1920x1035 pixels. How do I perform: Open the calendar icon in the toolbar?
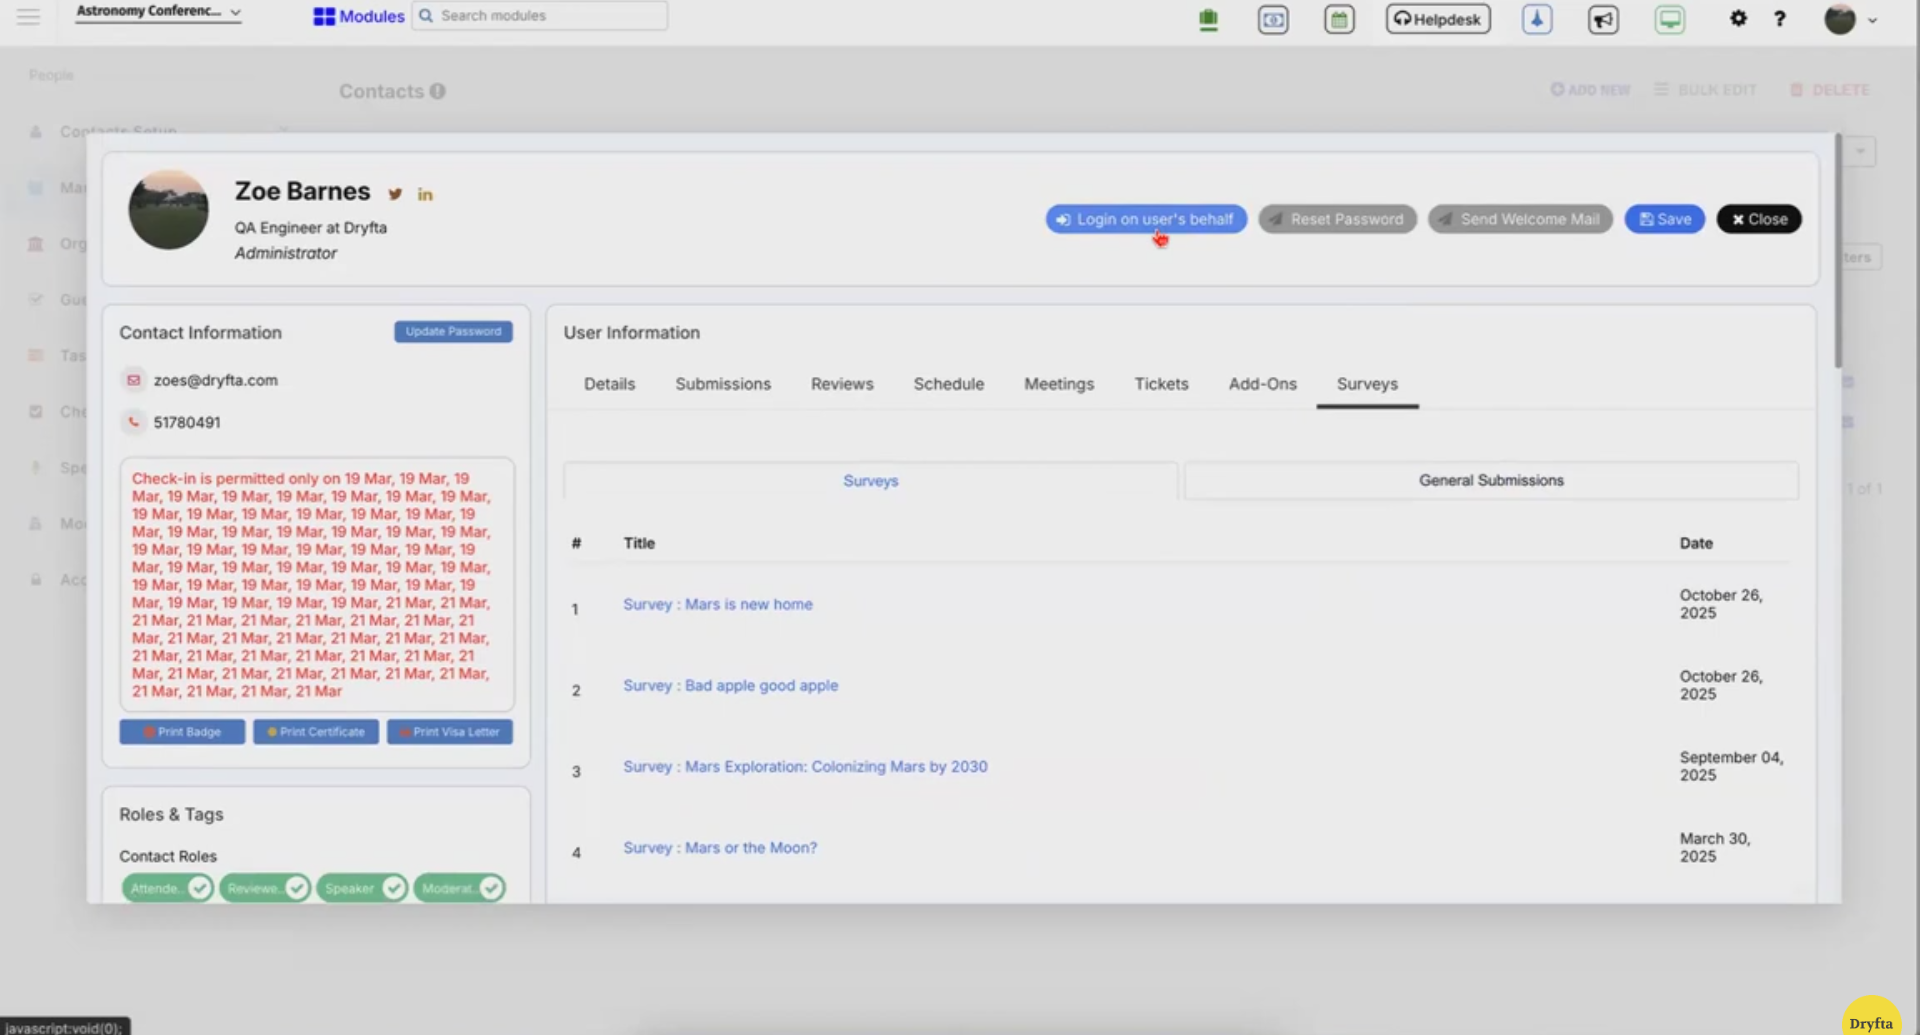pos(1339,19)
